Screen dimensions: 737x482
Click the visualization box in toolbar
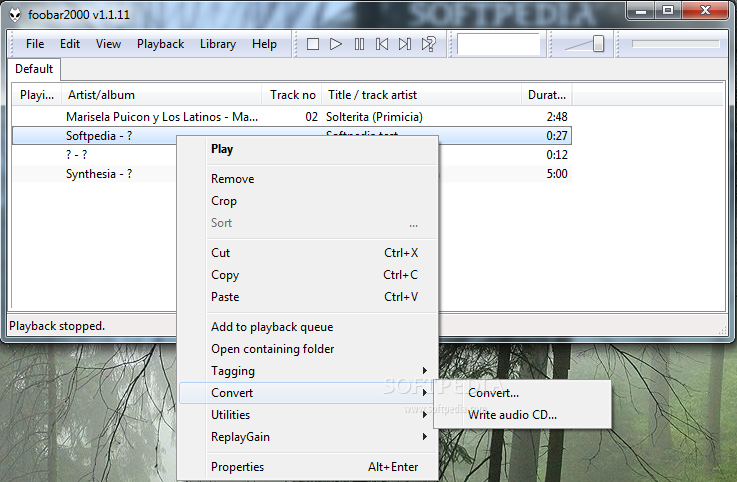(x=499, y=44)
